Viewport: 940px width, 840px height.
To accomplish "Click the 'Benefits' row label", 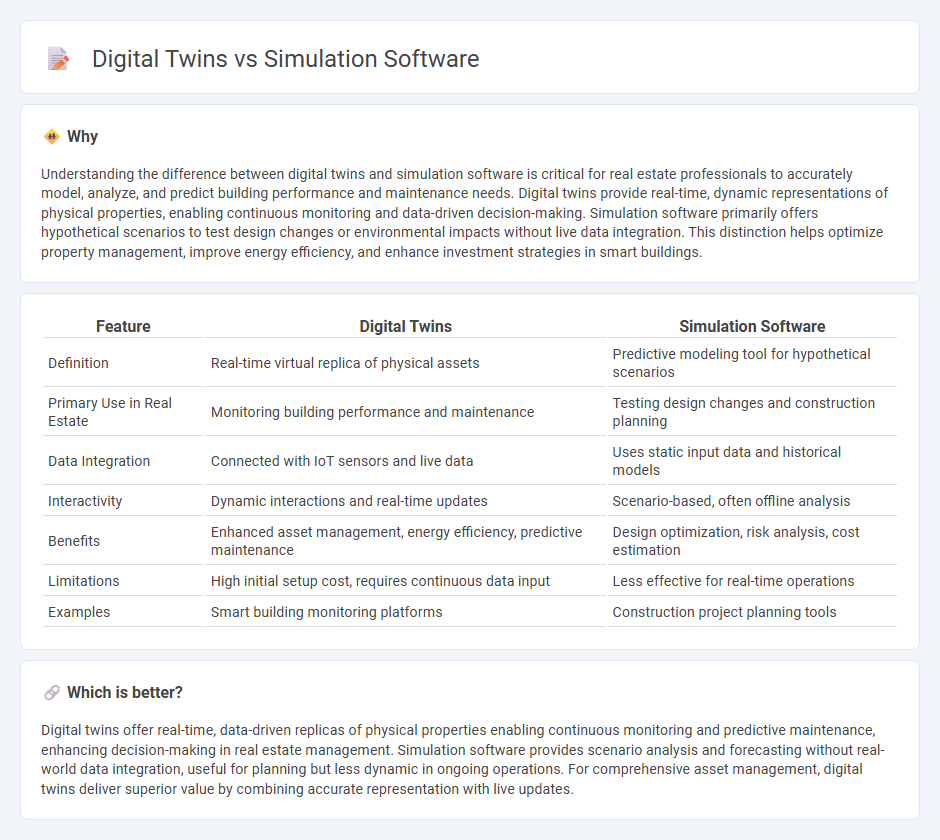I will coord(74,541).
